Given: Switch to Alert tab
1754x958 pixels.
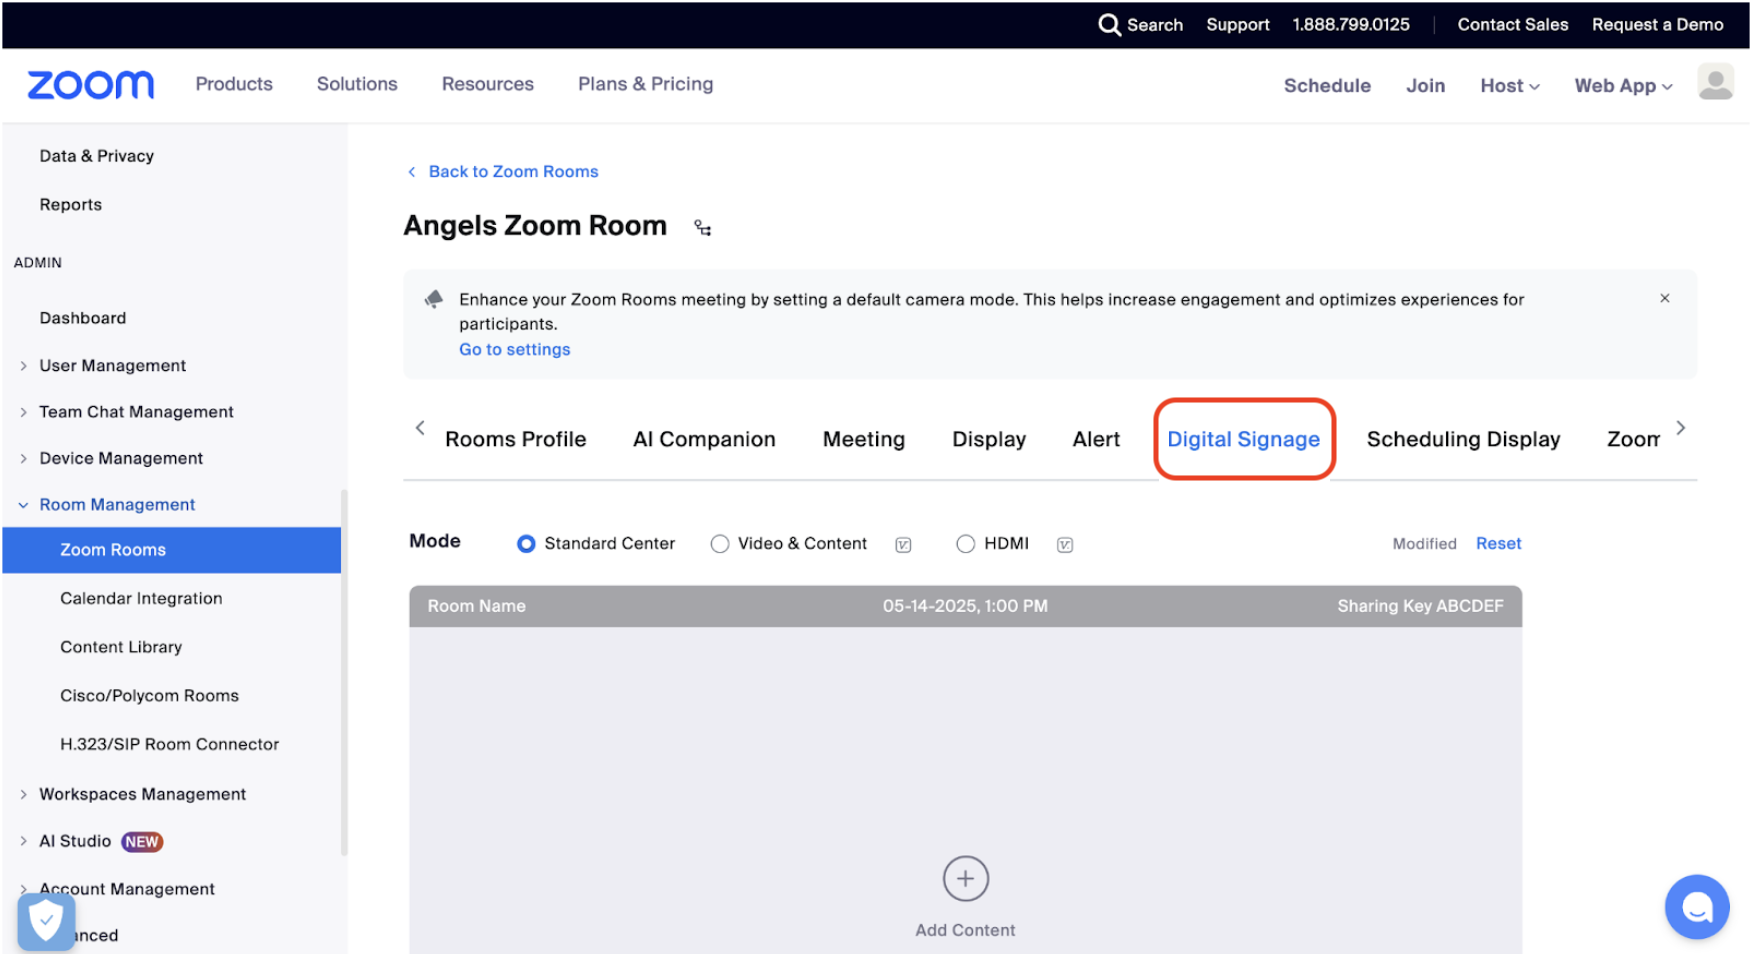Looking at the screenshot, I should (1096, 440).
